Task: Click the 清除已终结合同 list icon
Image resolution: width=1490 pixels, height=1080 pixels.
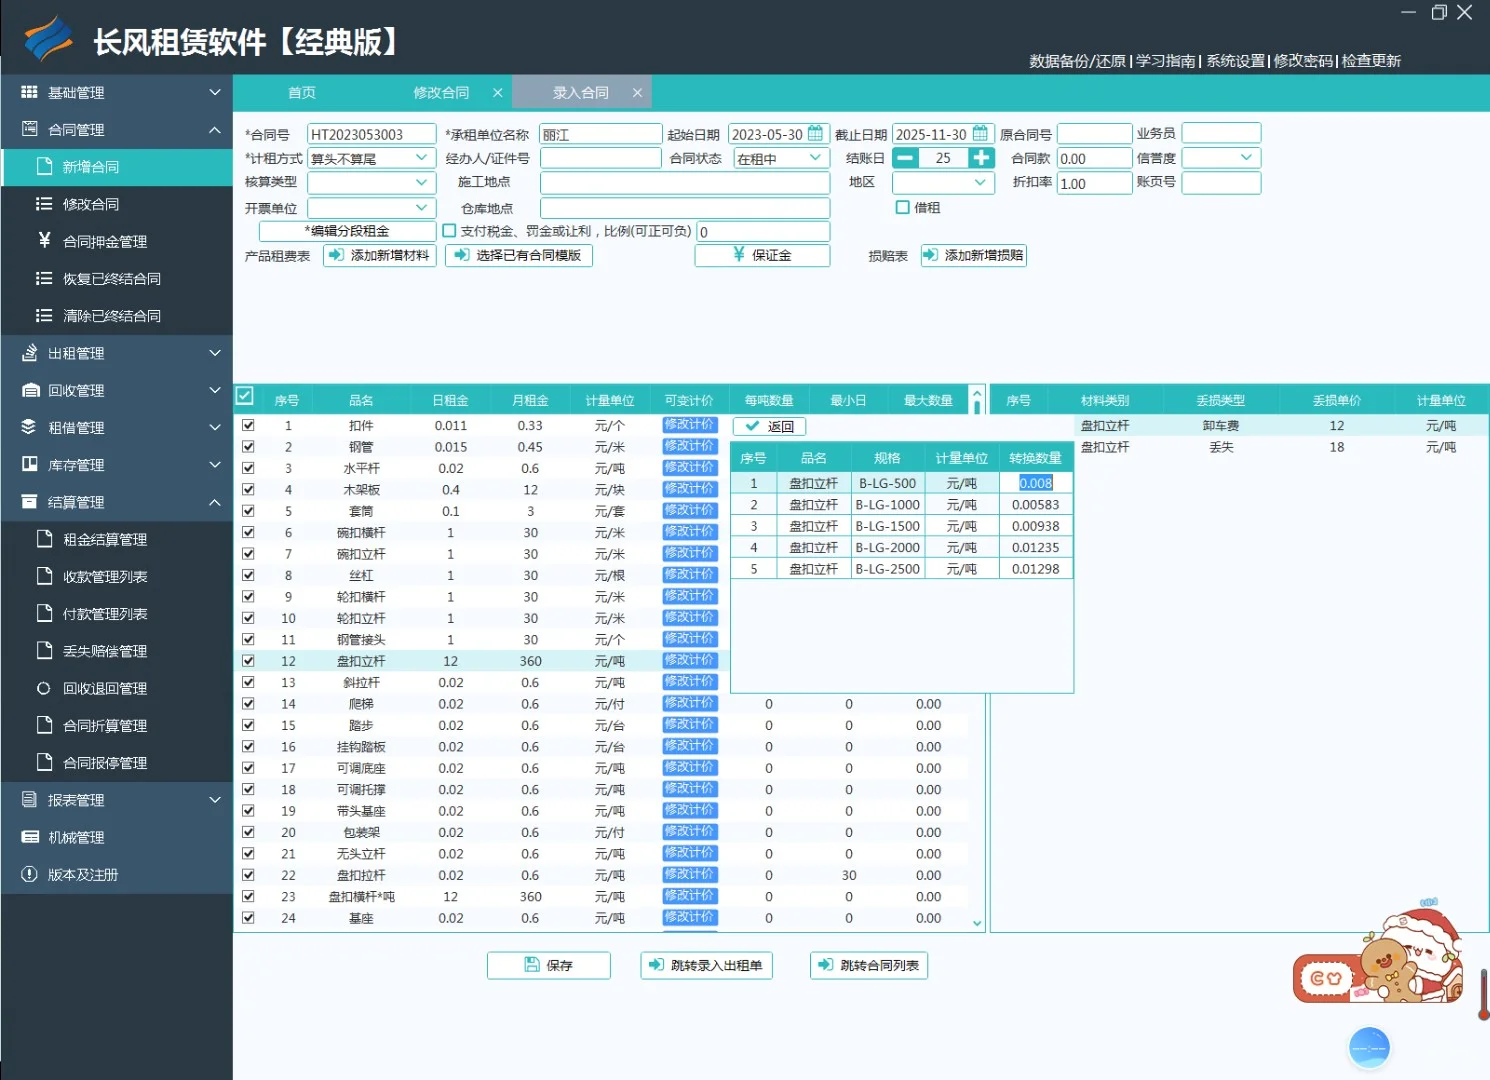Action: (44, 315)
